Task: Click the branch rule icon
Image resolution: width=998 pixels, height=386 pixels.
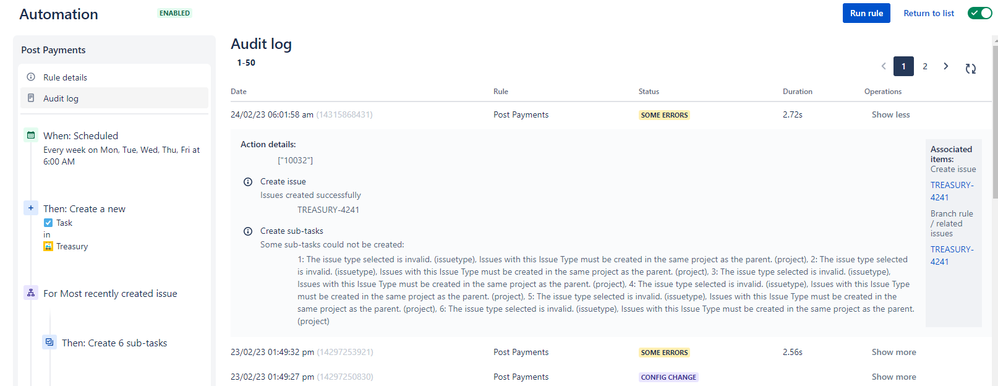Action: click(31, 294)
